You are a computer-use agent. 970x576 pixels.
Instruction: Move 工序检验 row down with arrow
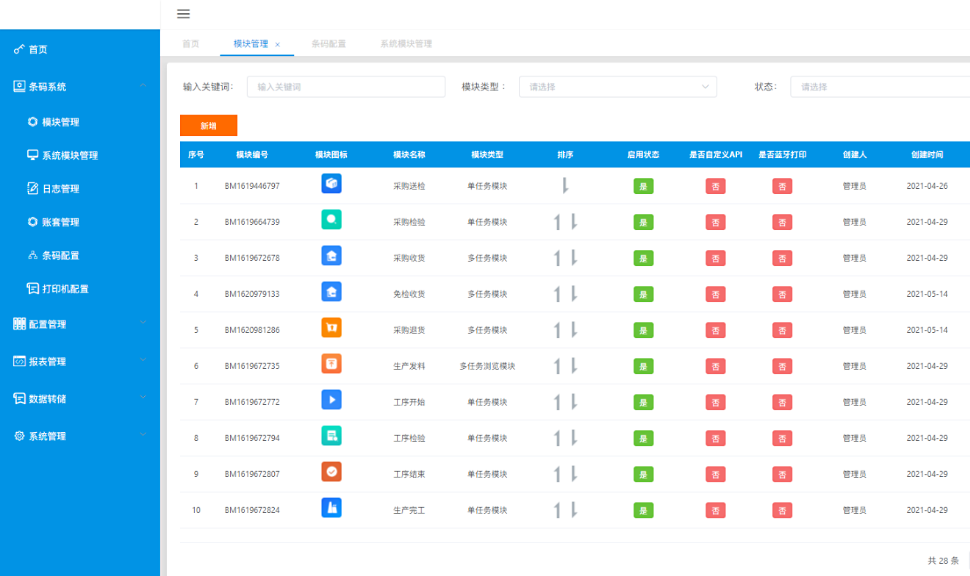[573, 438]
